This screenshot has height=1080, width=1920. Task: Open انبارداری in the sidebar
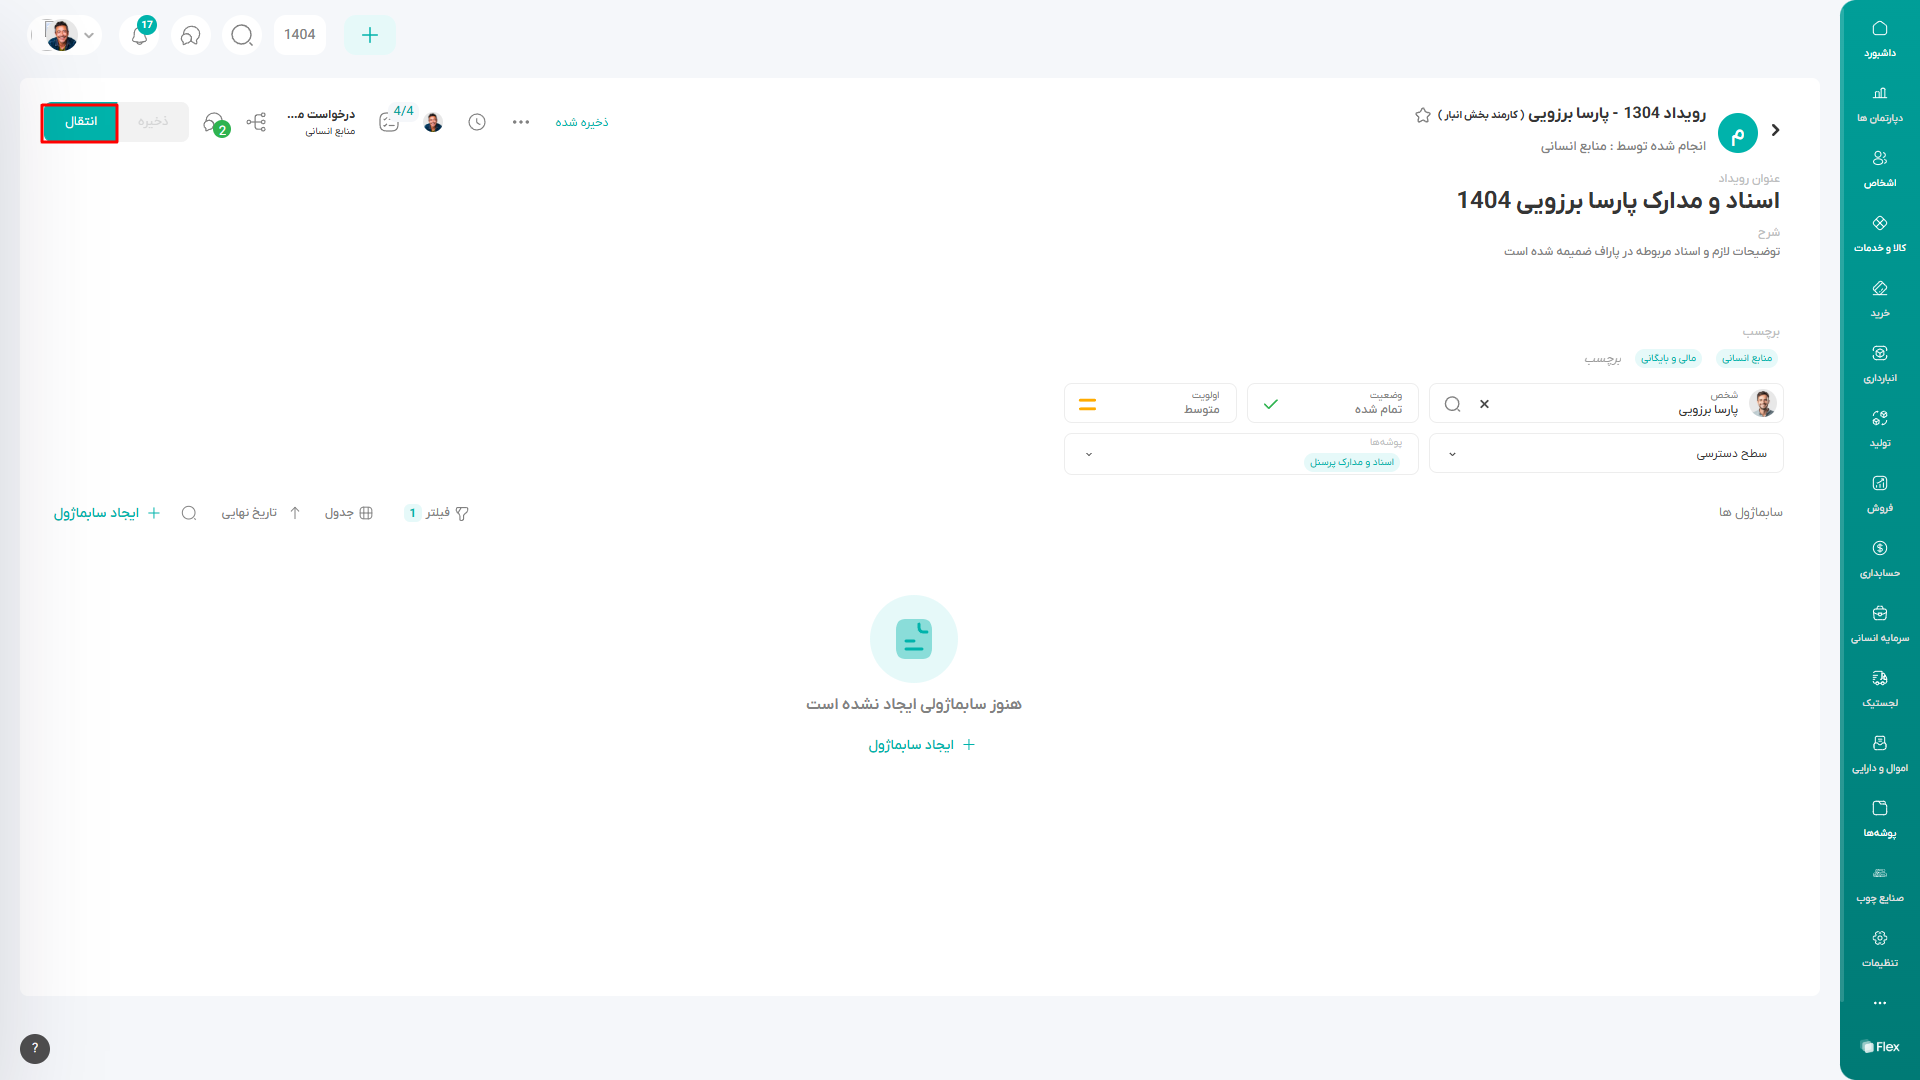tap(1879, 363)
